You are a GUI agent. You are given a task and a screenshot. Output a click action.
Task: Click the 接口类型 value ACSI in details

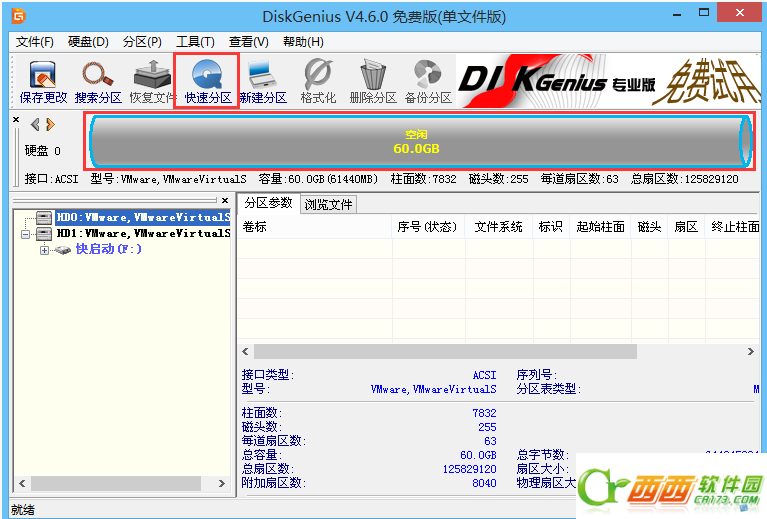(x=484, y=375)
